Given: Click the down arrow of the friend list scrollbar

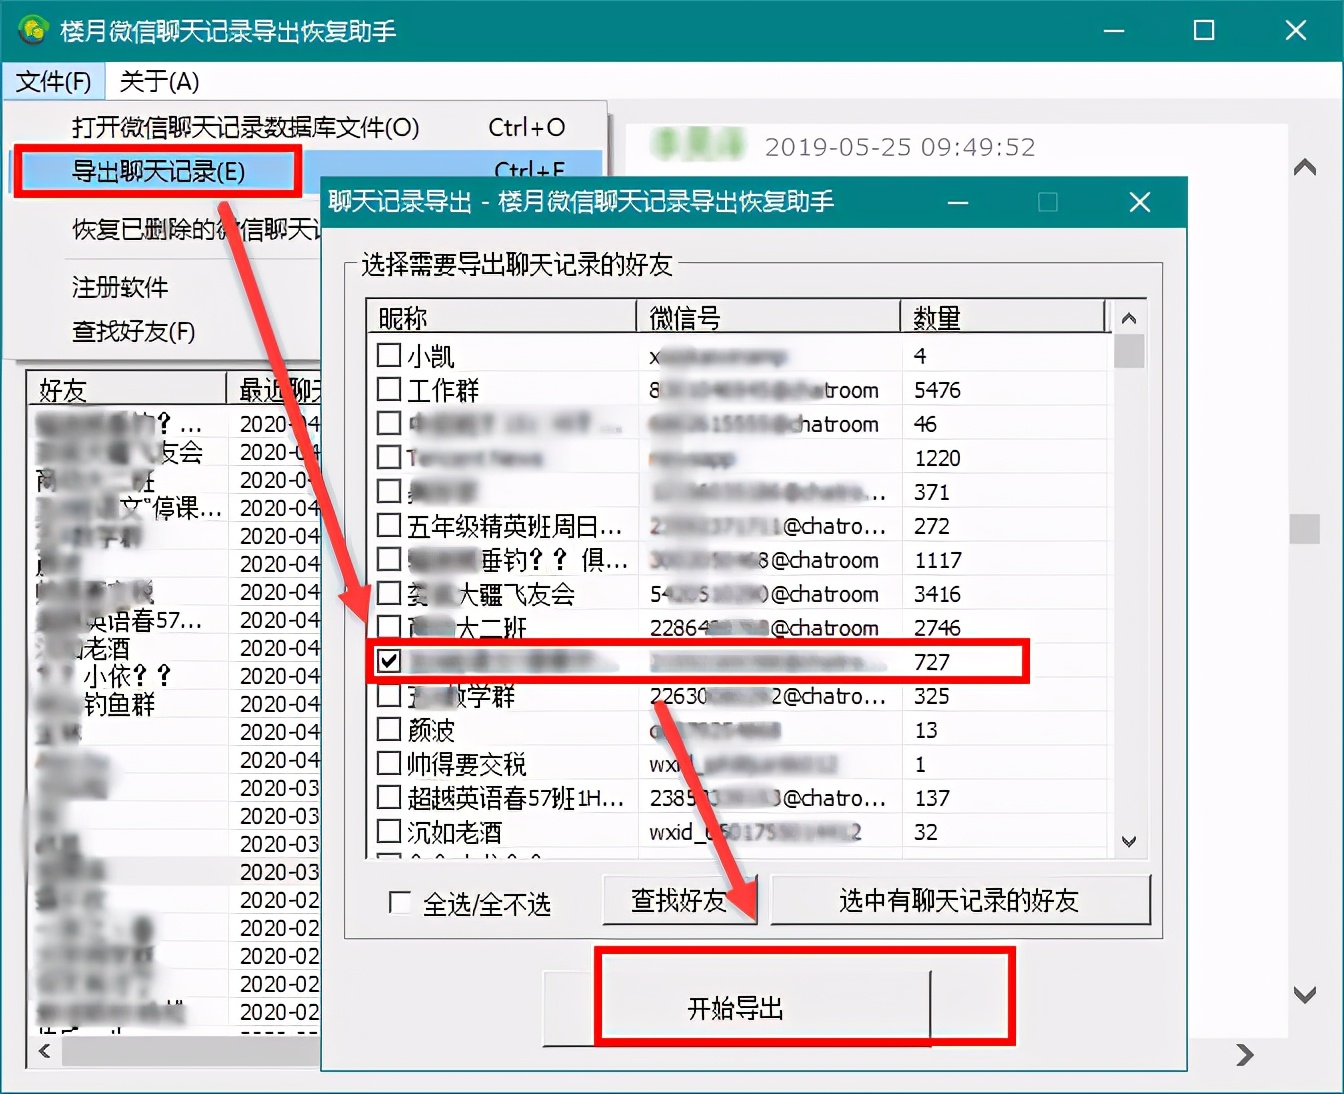Looking at the screenshot, I should click(1128, 841).
